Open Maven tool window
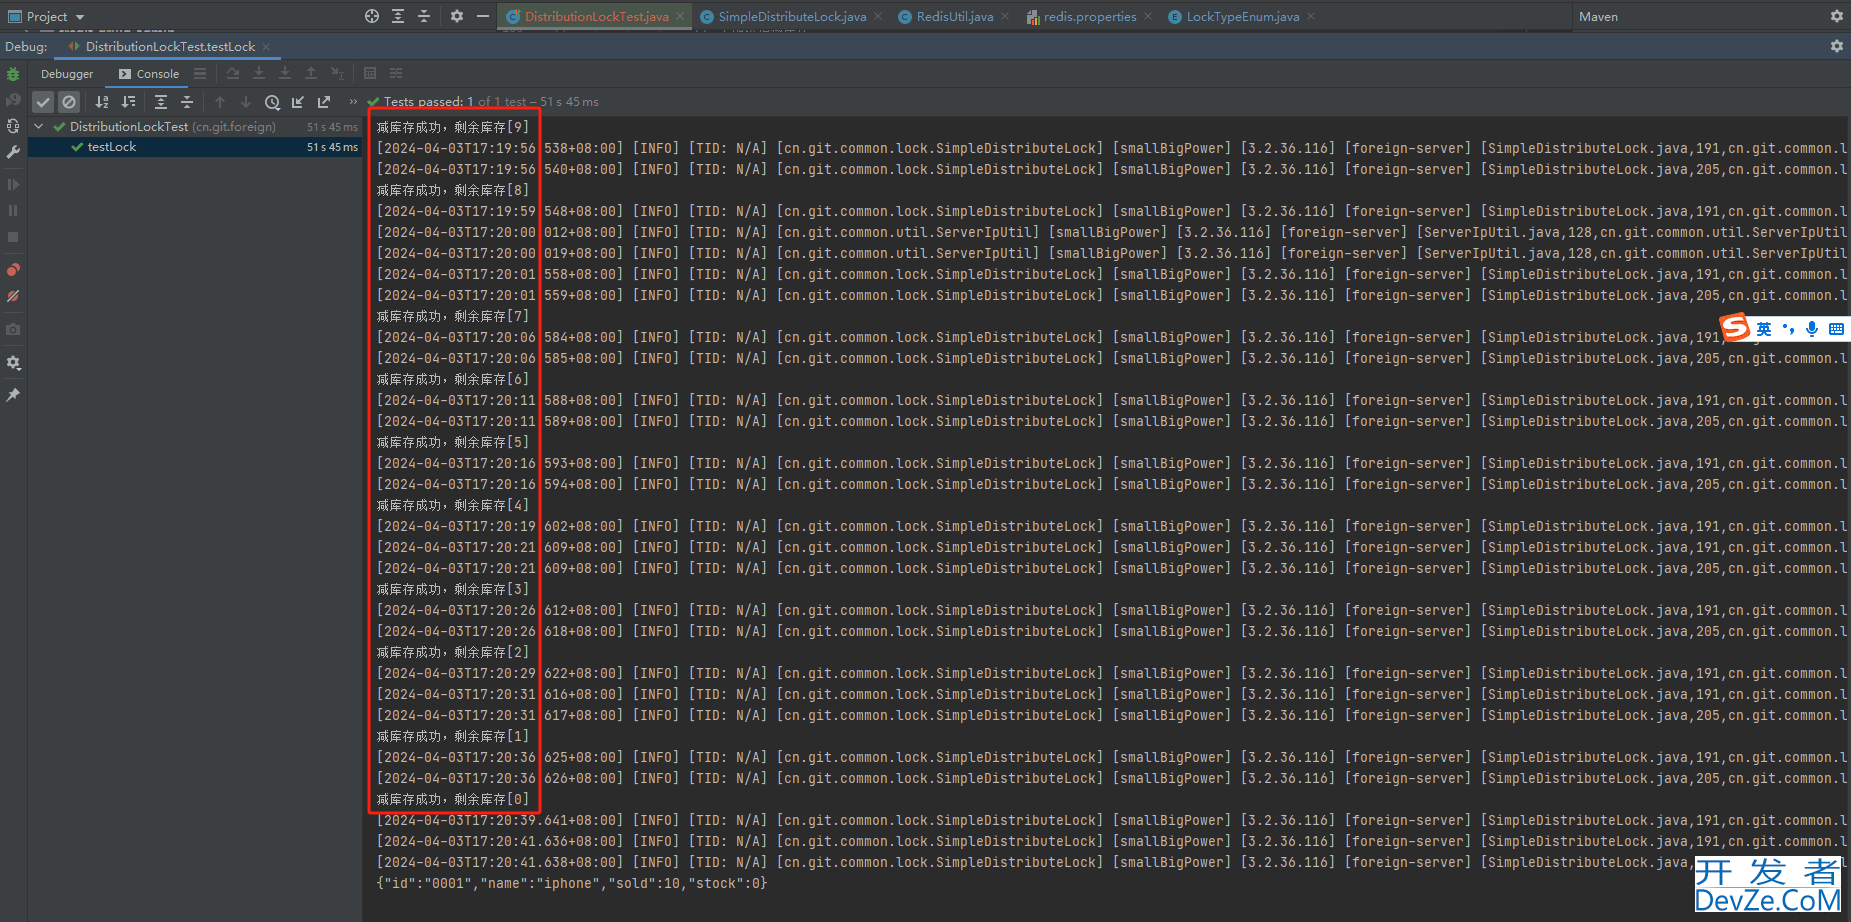Viewport: 1851px width, 922px height. [x=1598, y=16]
